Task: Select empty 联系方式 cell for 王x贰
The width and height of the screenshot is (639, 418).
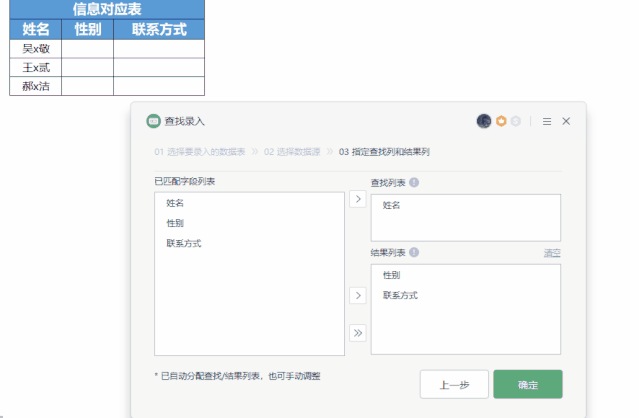Action: click(159, 68)
